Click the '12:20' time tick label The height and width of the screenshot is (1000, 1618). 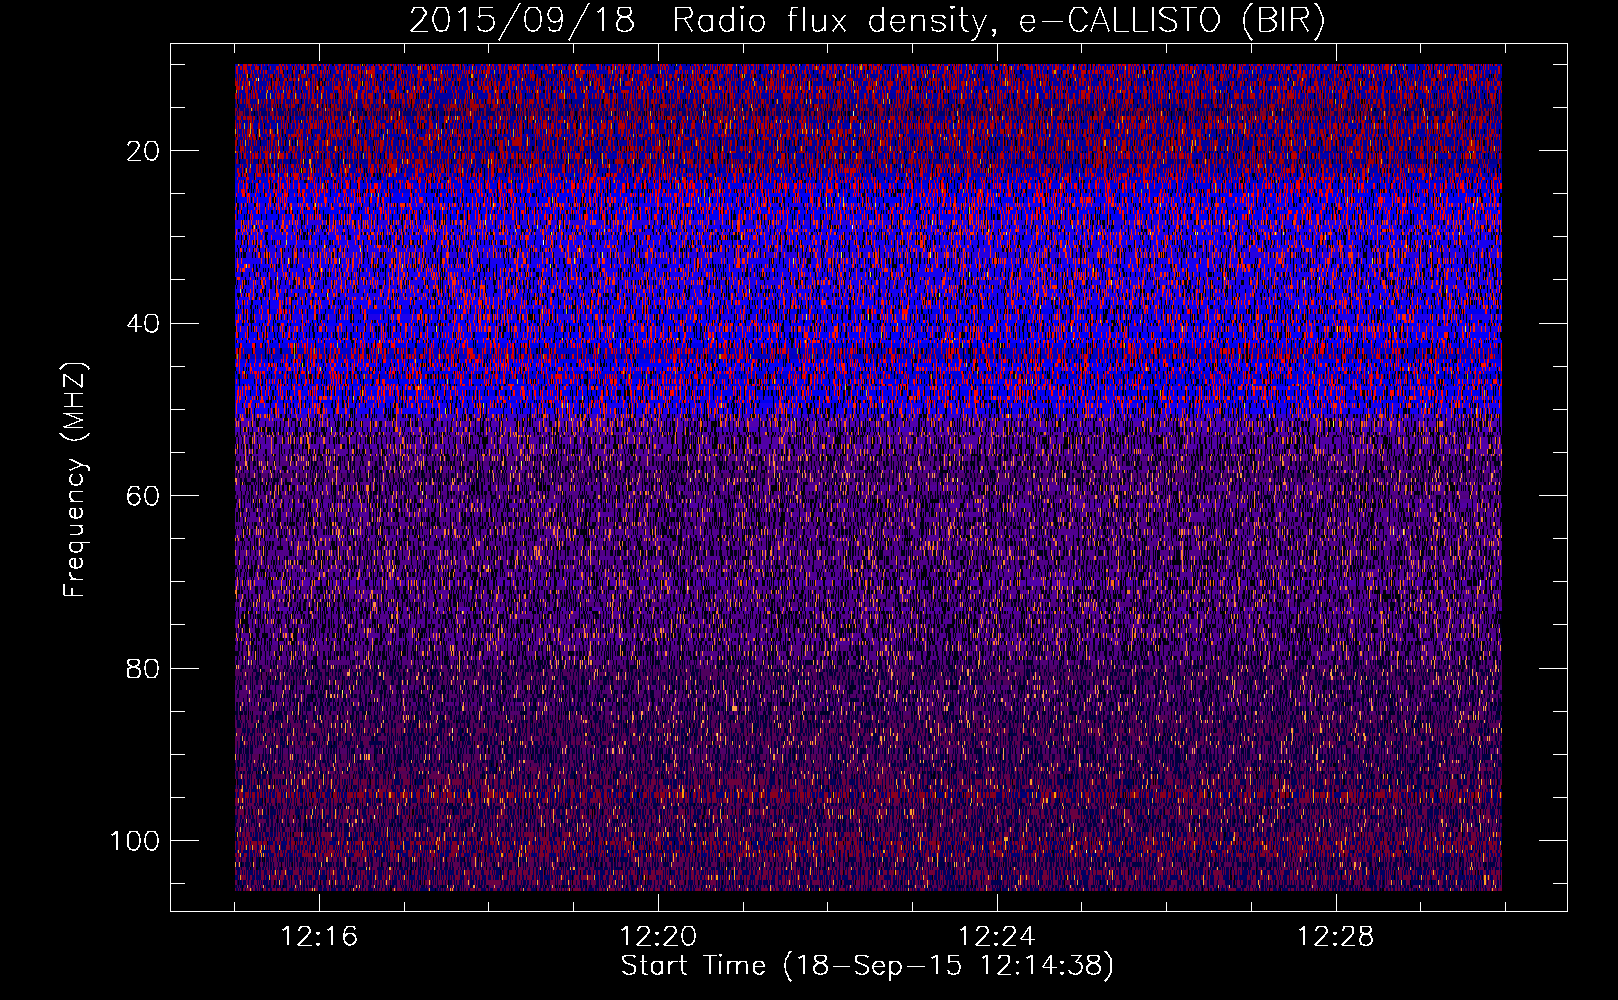[658, 937]
